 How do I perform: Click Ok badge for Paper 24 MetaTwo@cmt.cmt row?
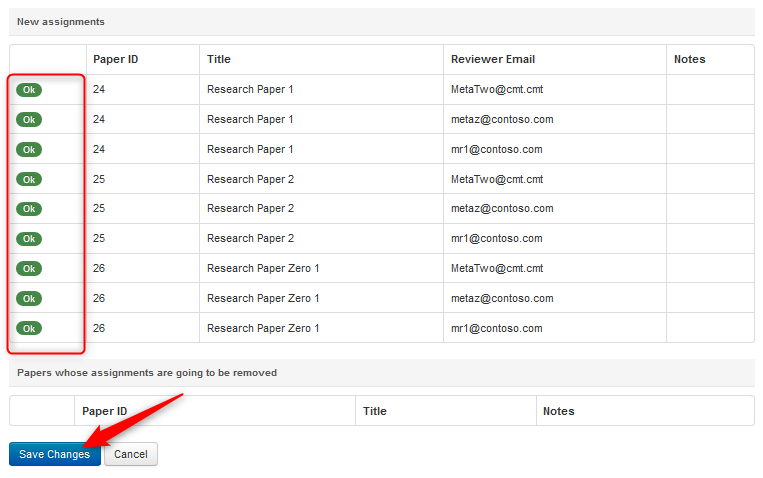(x=29, y=90)
